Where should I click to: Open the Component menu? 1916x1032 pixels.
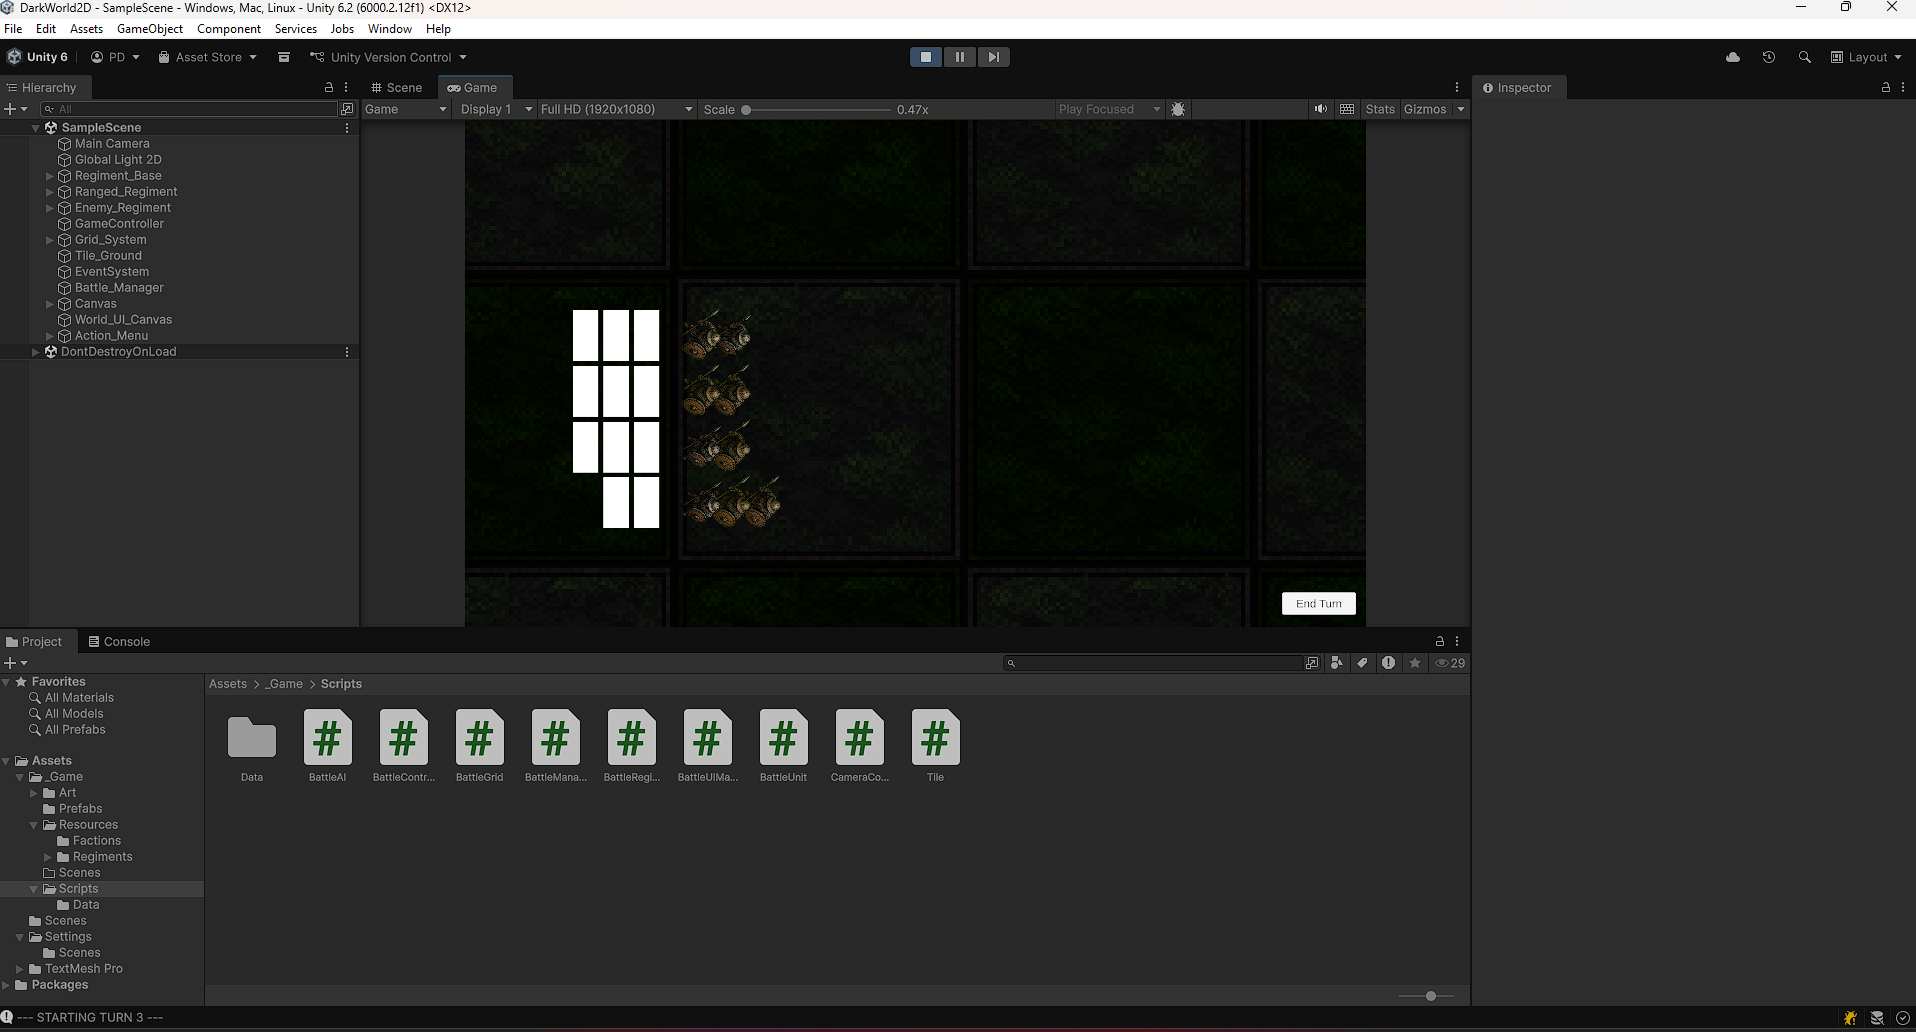tap(229, 29)
